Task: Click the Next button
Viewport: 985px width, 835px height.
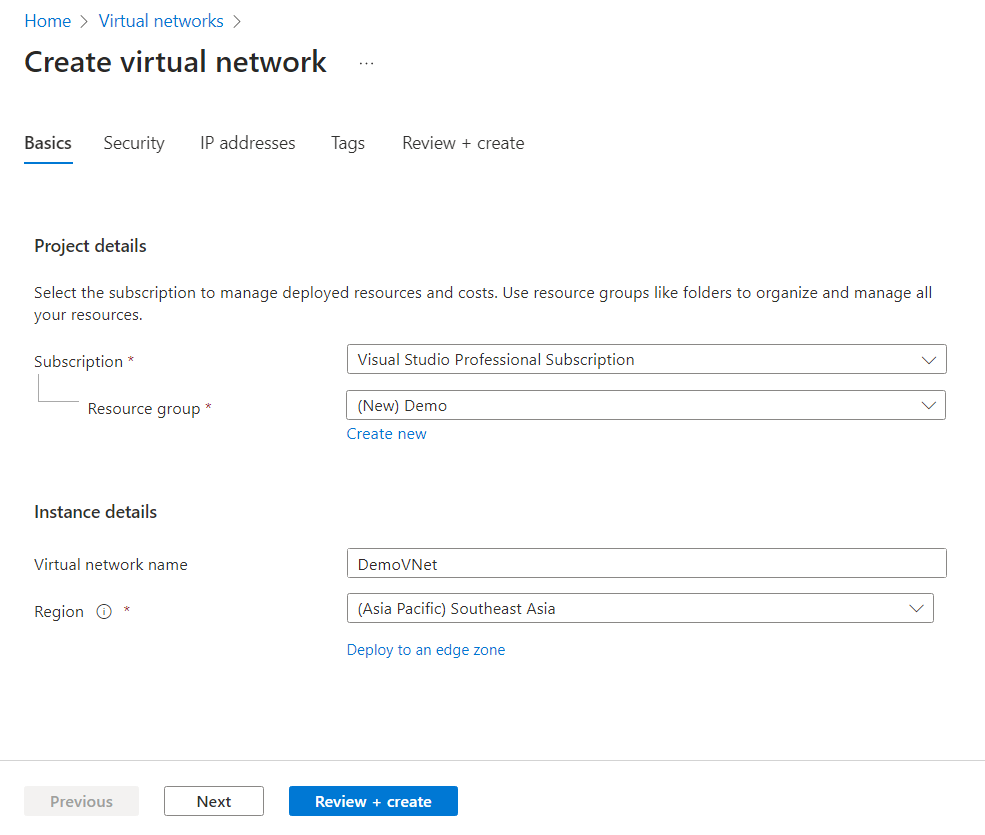Action: [213, 800]
